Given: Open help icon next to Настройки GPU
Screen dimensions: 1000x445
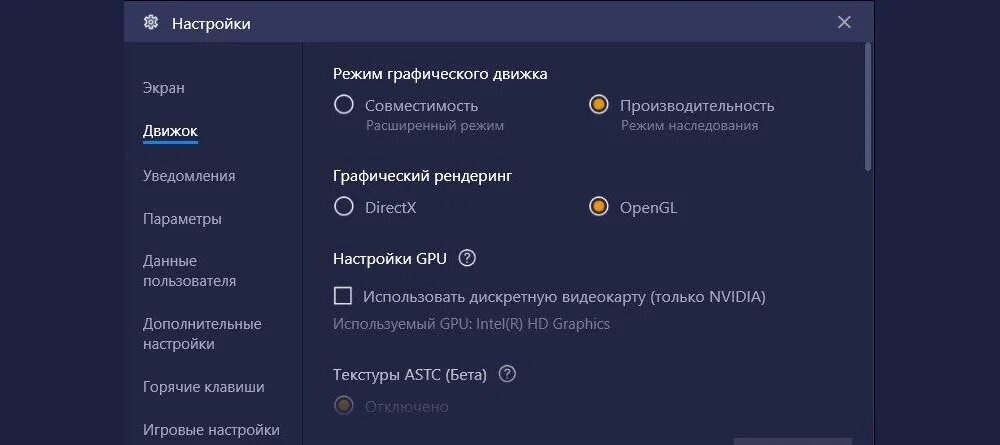Looking at the screenshot, I should (467, 258).
